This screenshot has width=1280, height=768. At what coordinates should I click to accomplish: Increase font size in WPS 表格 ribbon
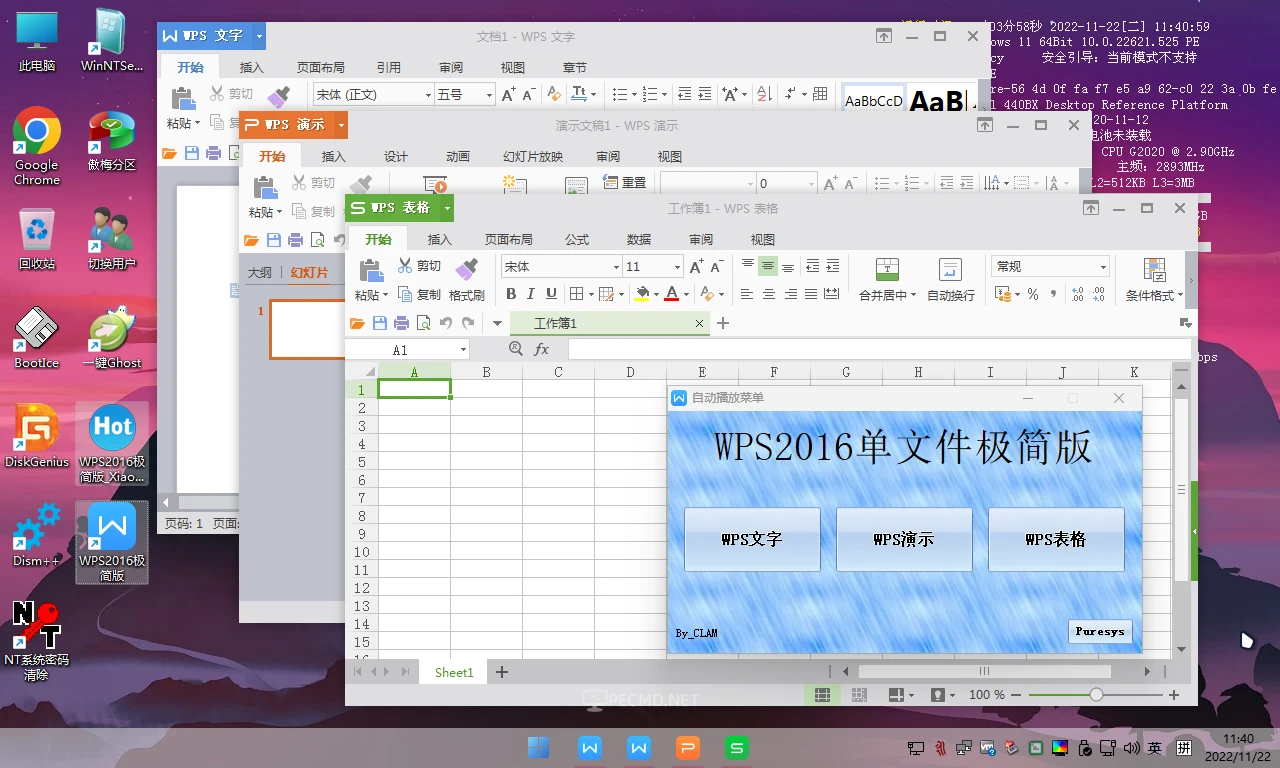(697, 267)
